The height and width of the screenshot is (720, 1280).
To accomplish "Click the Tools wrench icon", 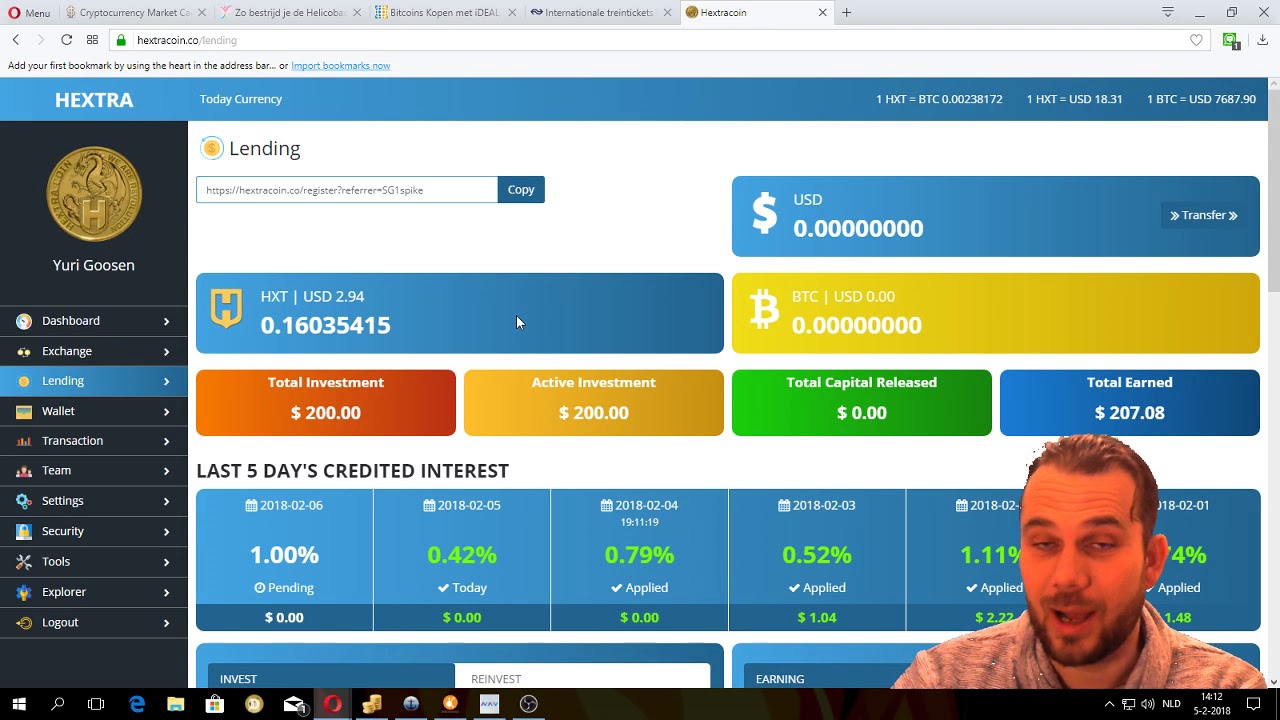I will tap(24, 562).
